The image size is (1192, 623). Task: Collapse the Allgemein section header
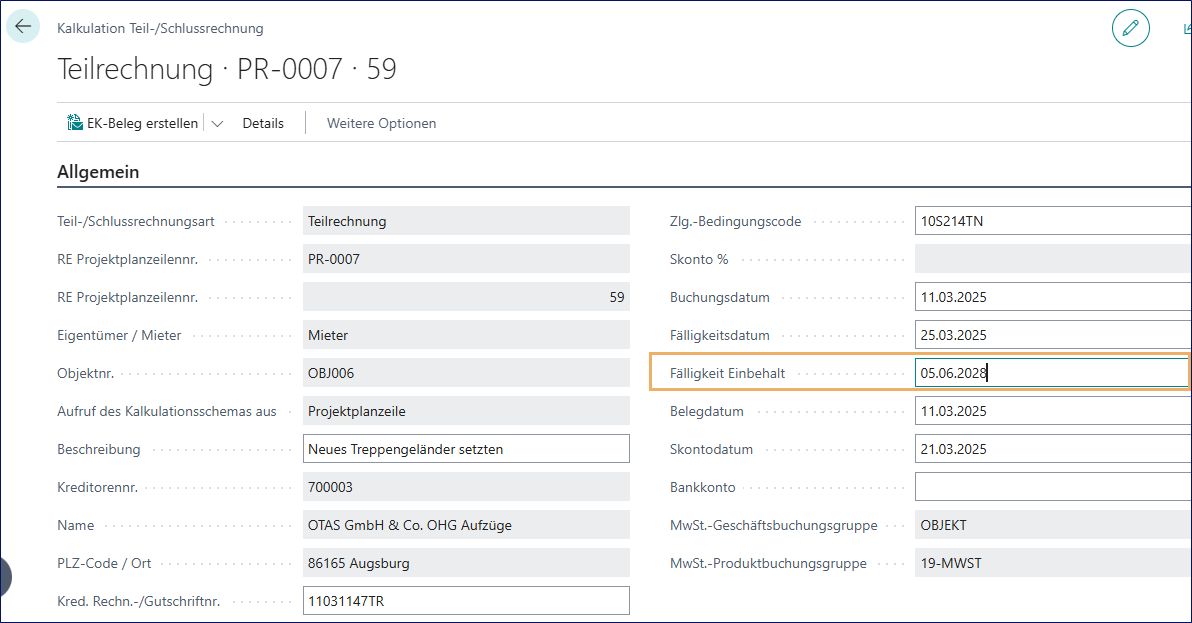click(x=98, y=172)
